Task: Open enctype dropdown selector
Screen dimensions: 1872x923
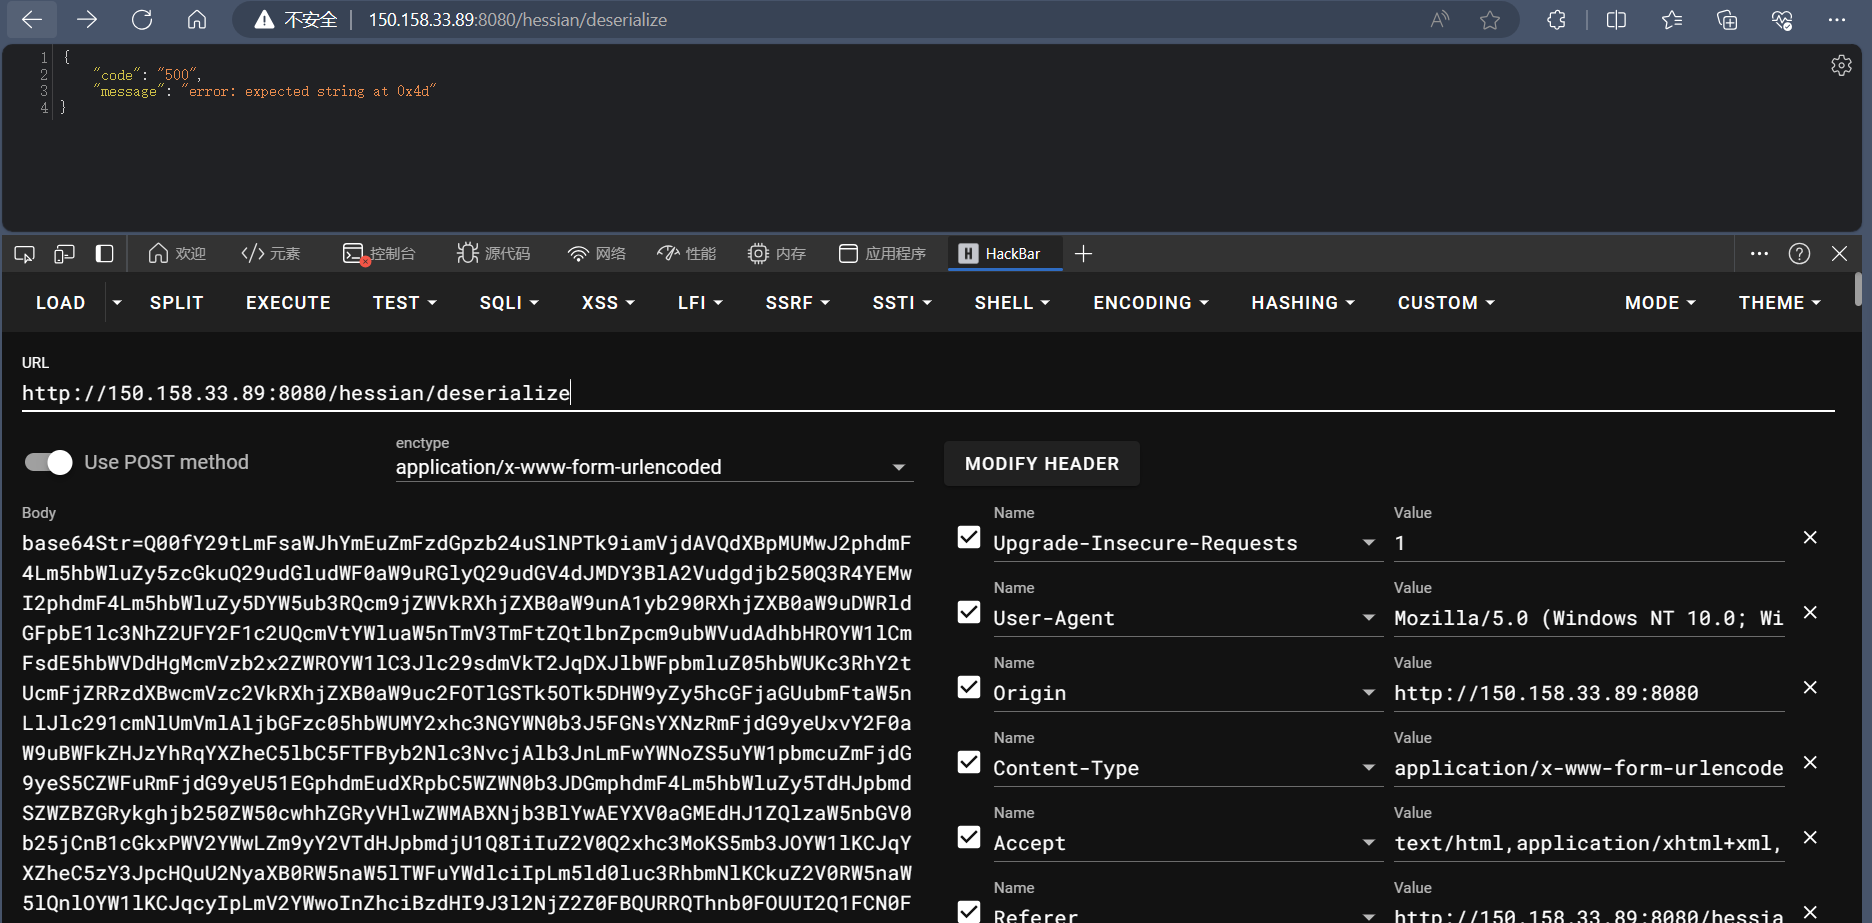Action: [654, 467]
